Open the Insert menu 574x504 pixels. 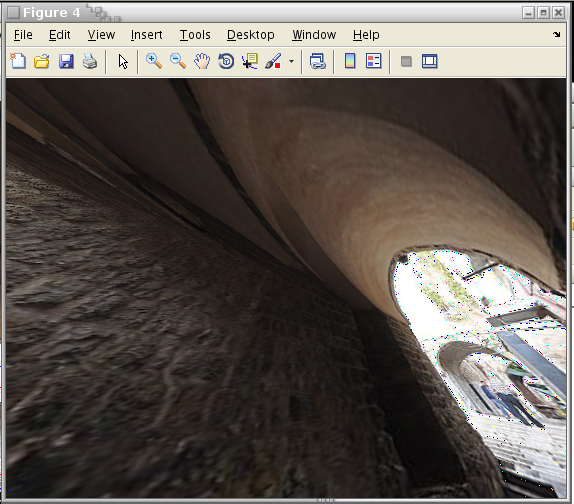point(146,35)
